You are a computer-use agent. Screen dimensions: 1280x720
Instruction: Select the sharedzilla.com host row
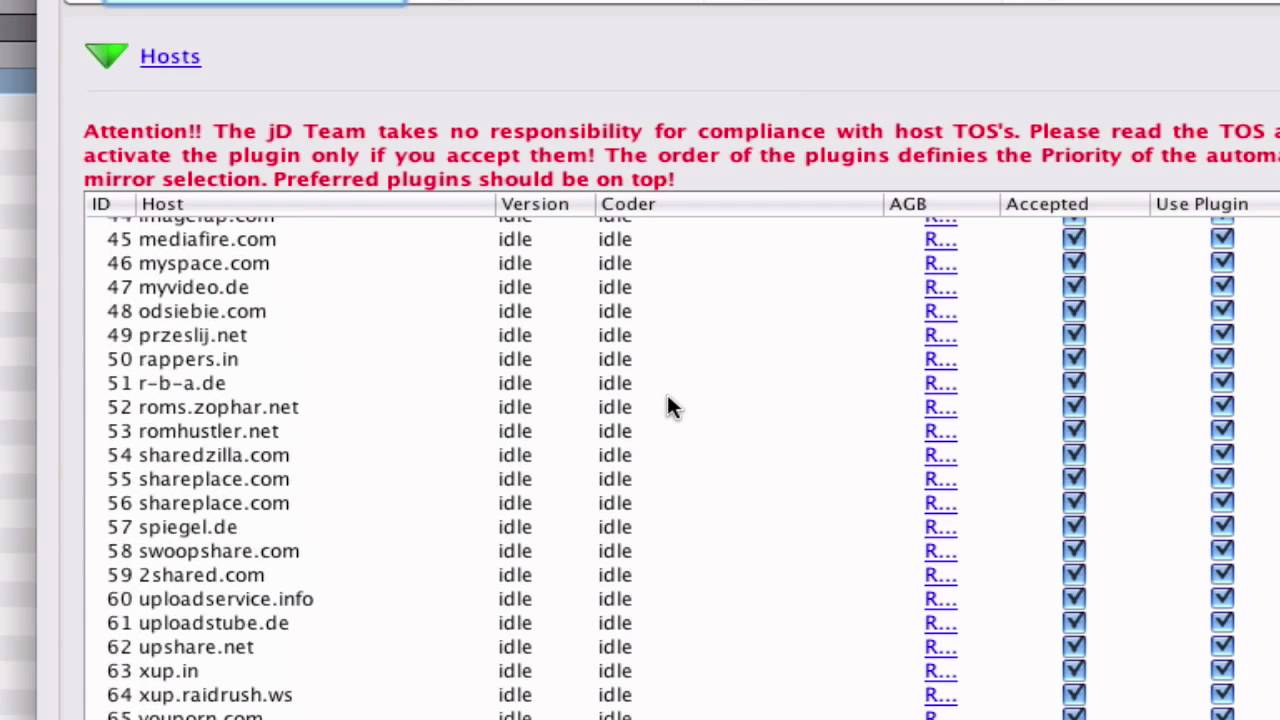click(683, 455)
